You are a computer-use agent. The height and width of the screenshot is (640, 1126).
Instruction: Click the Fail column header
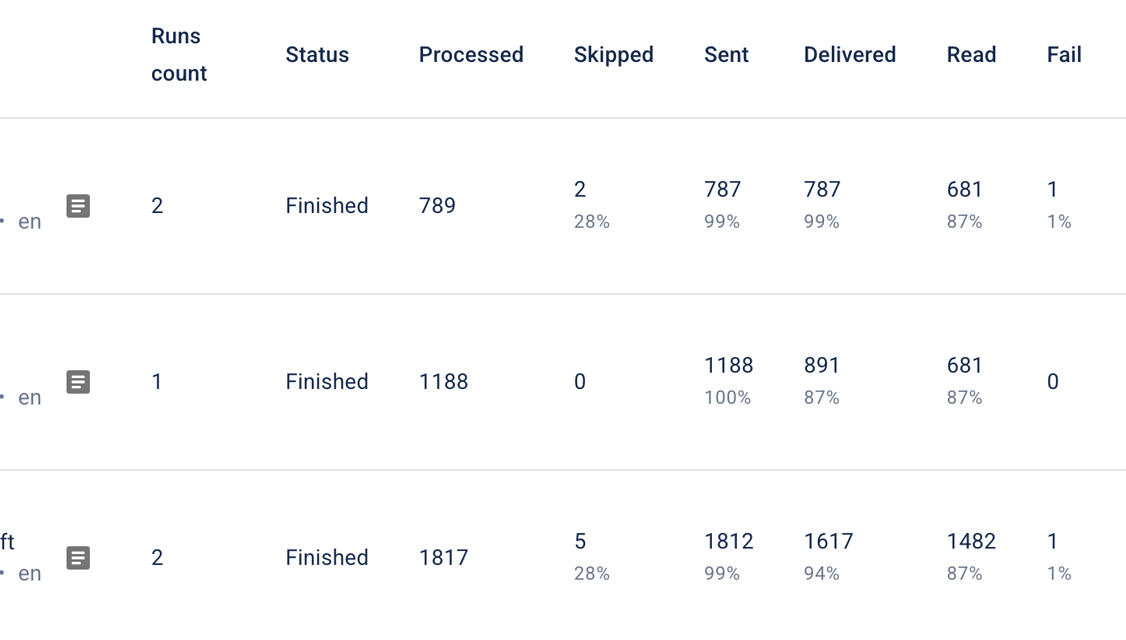1064,55
